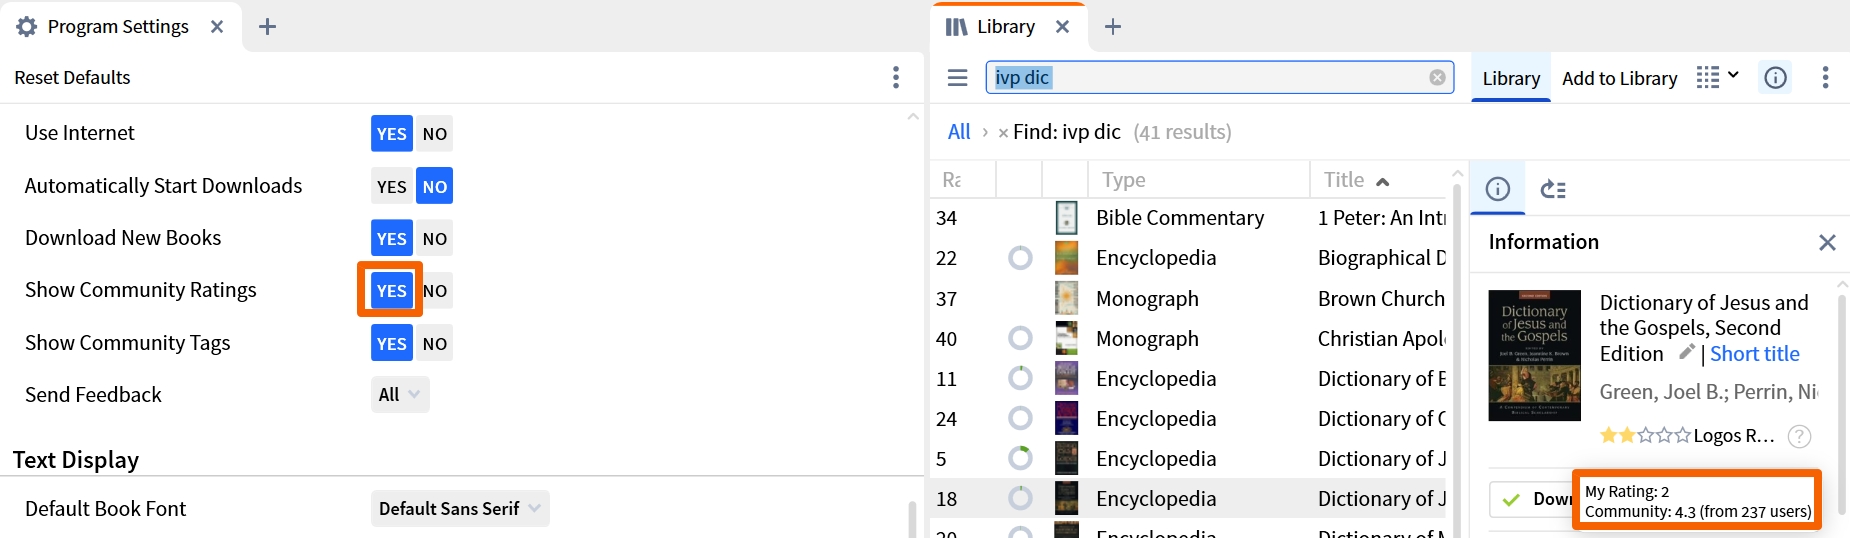Close the Information pane
1850x538 pixels.
1827,242
